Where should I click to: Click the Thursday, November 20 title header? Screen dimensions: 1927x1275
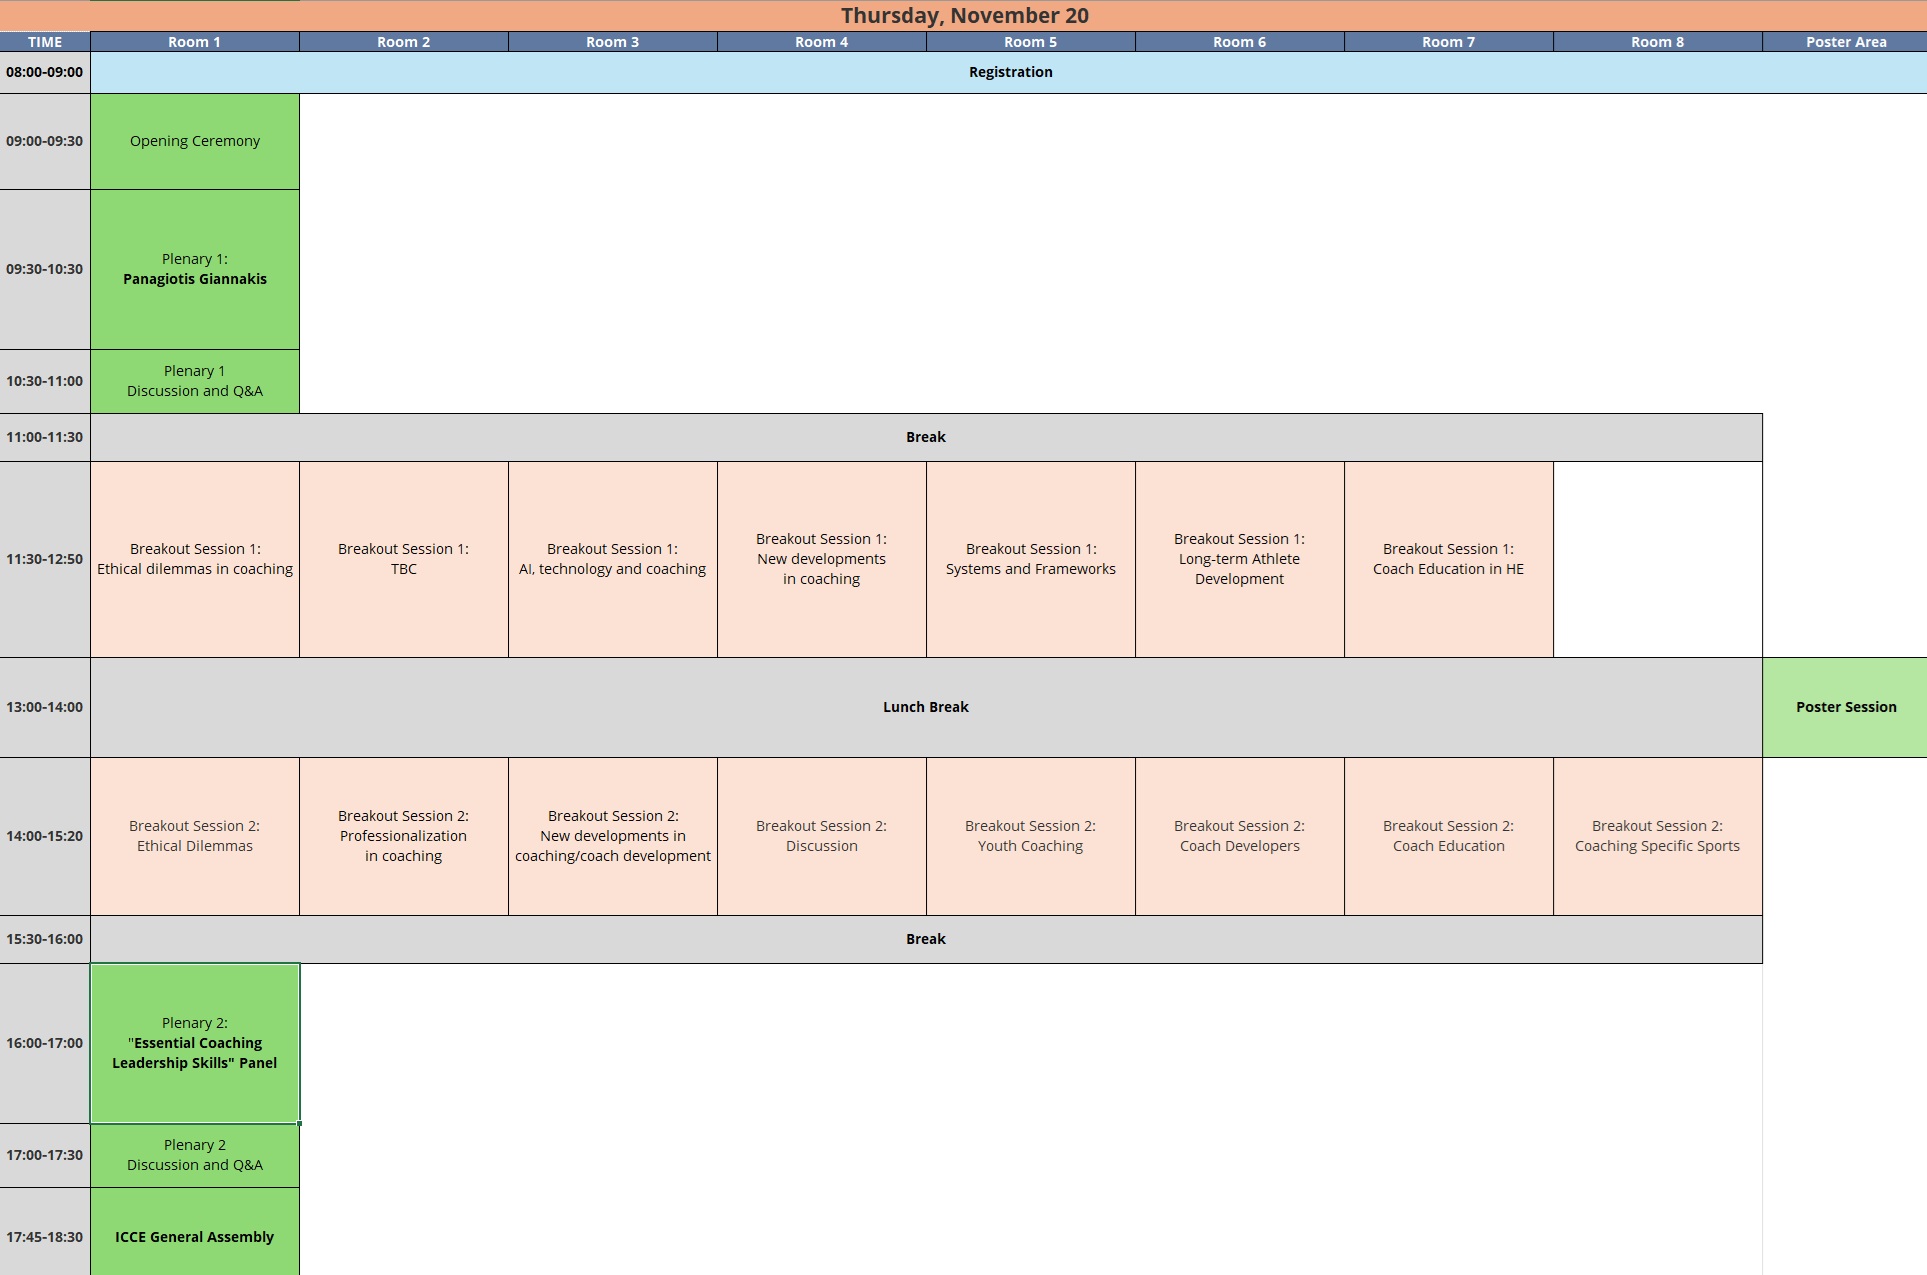point(964,15)
